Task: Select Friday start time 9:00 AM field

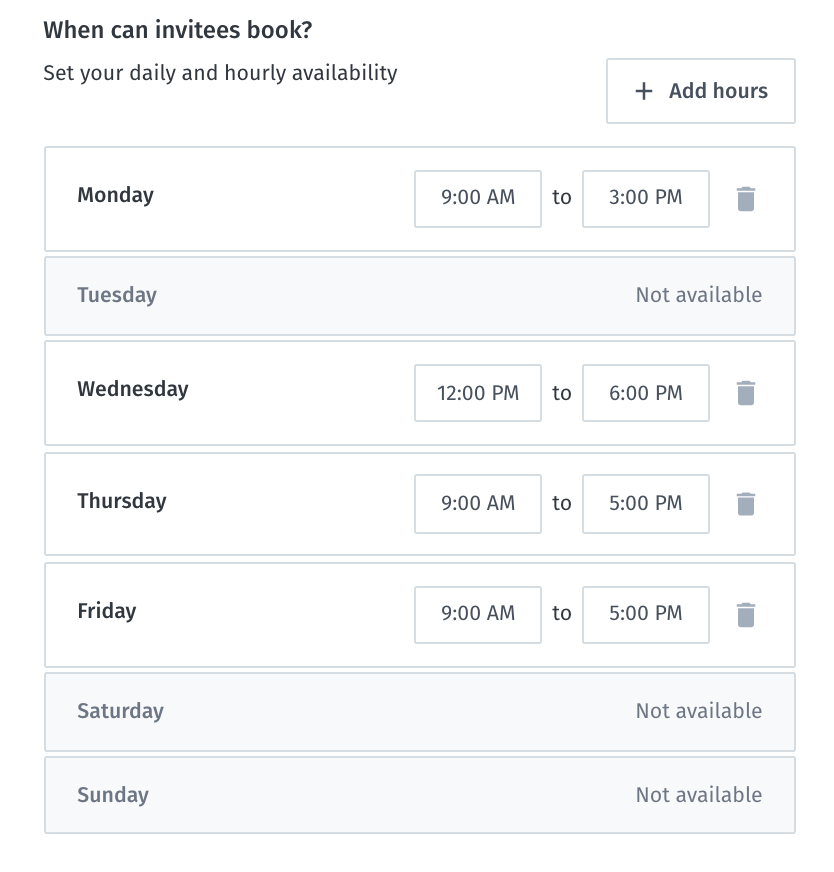Action: point(478,613)
